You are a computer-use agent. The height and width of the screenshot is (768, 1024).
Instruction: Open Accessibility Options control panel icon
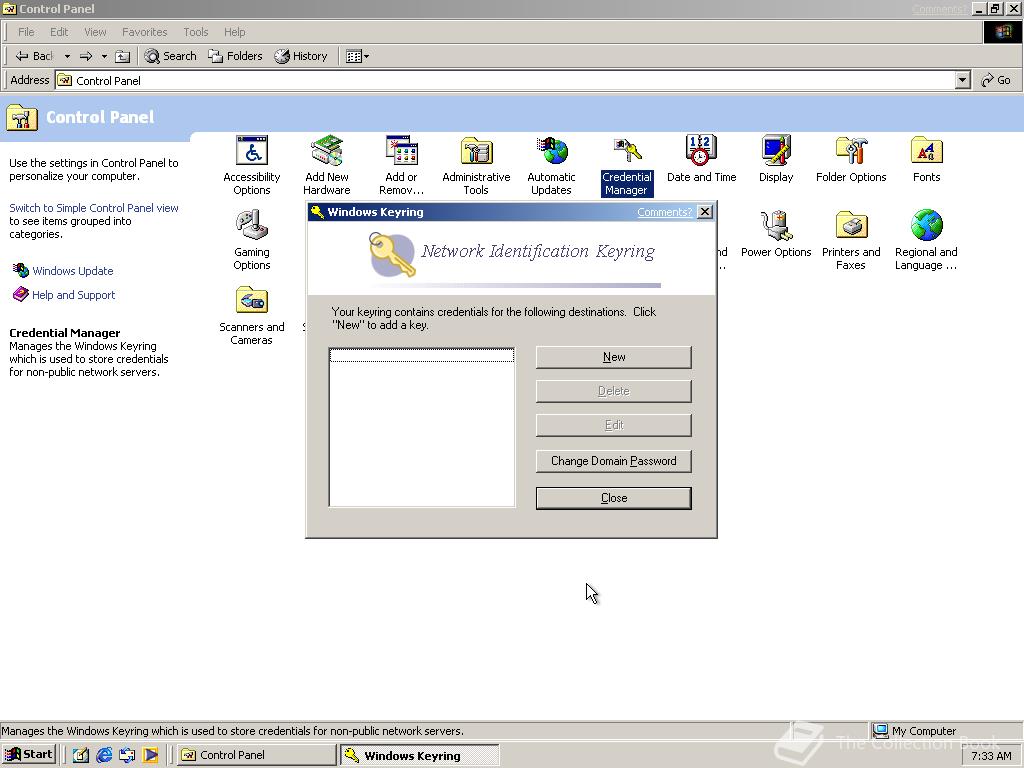[251, 165]
